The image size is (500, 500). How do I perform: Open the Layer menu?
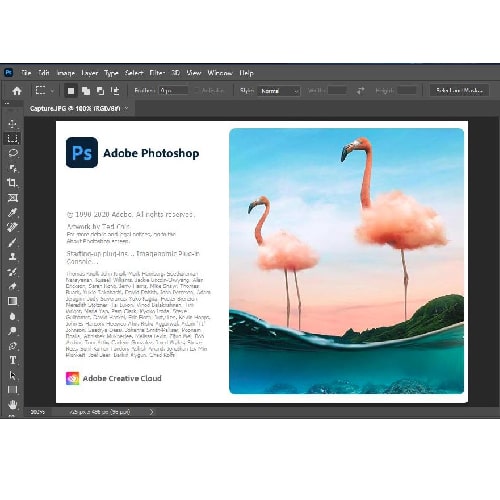click(90, 73)
